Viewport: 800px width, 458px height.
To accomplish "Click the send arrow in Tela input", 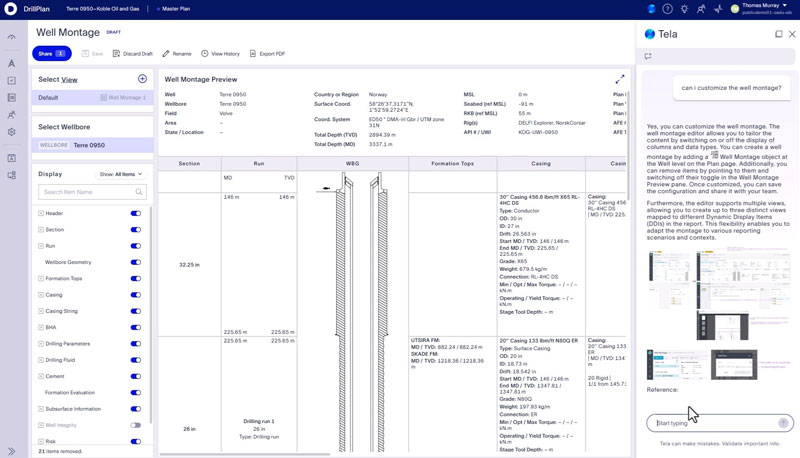I will (783, 423).
